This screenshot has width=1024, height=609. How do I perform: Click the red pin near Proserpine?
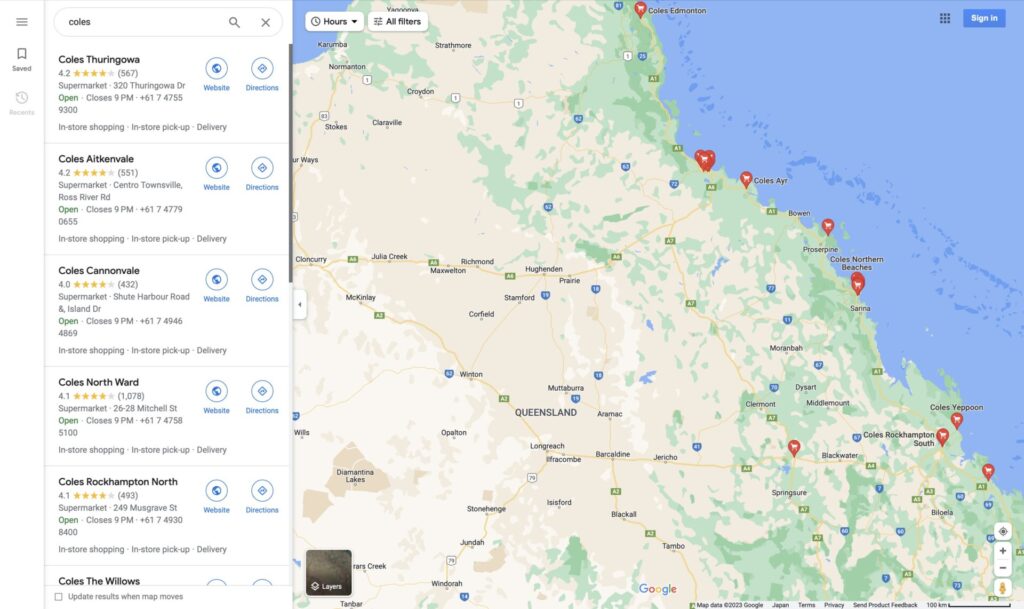click(x=827, y=226)
